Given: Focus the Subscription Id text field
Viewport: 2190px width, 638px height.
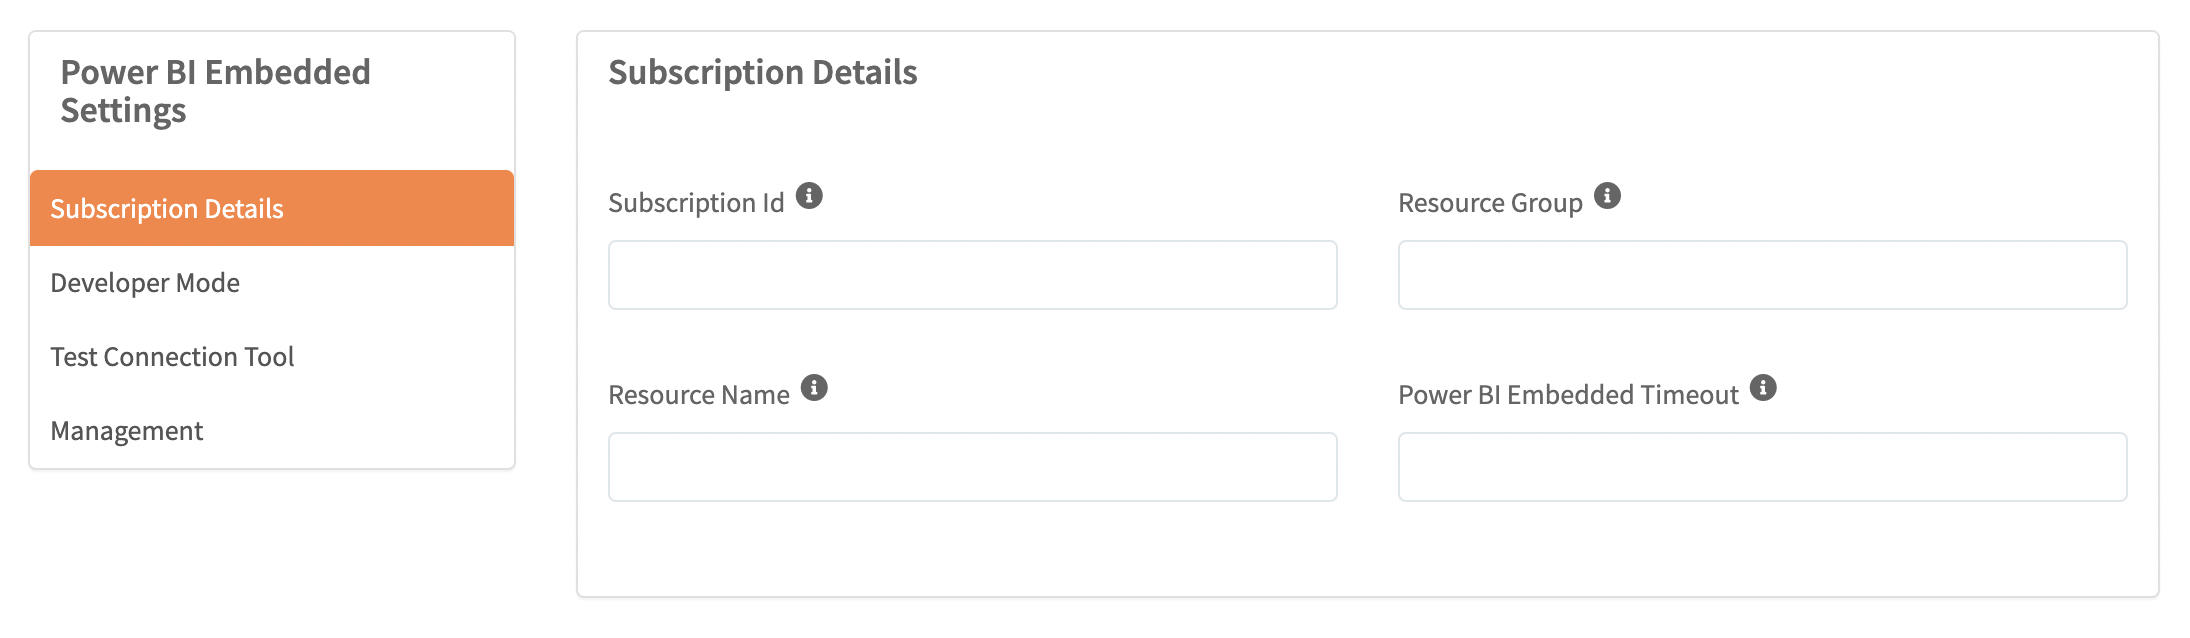Looking at the screenshot, I should (972, 275).
